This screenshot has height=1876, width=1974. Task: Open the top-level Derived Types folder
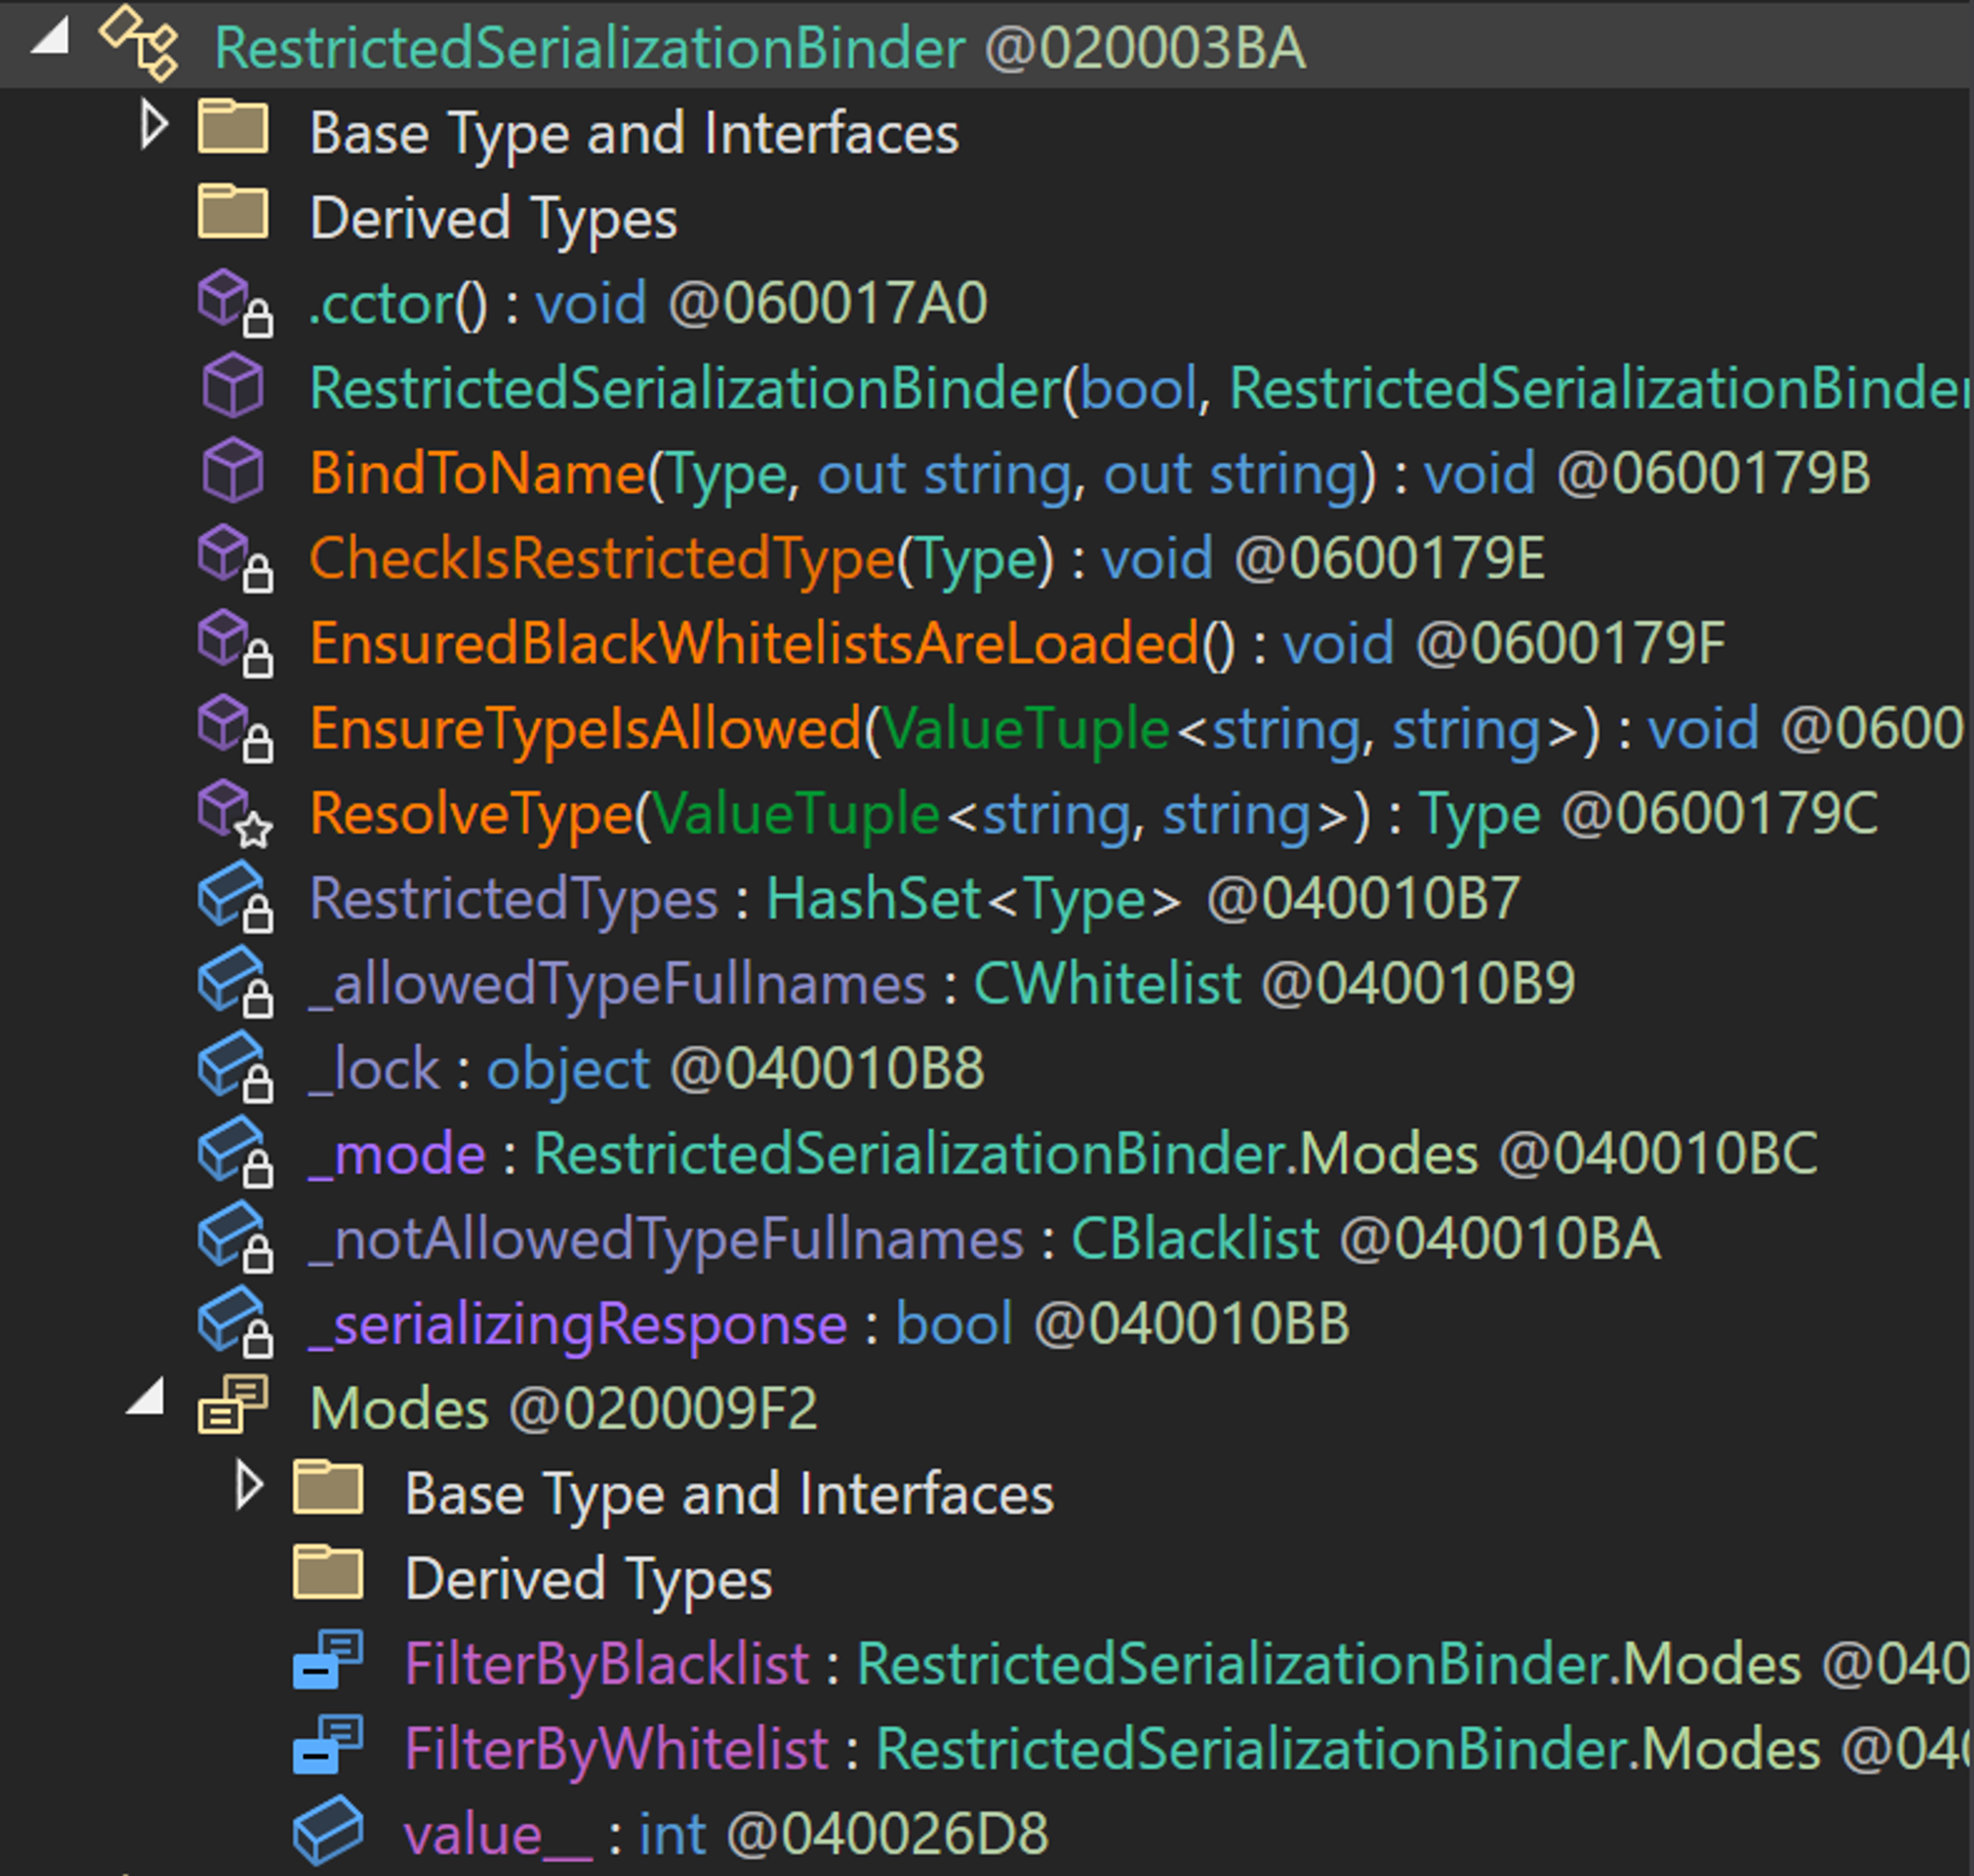[x=492, y=218]
